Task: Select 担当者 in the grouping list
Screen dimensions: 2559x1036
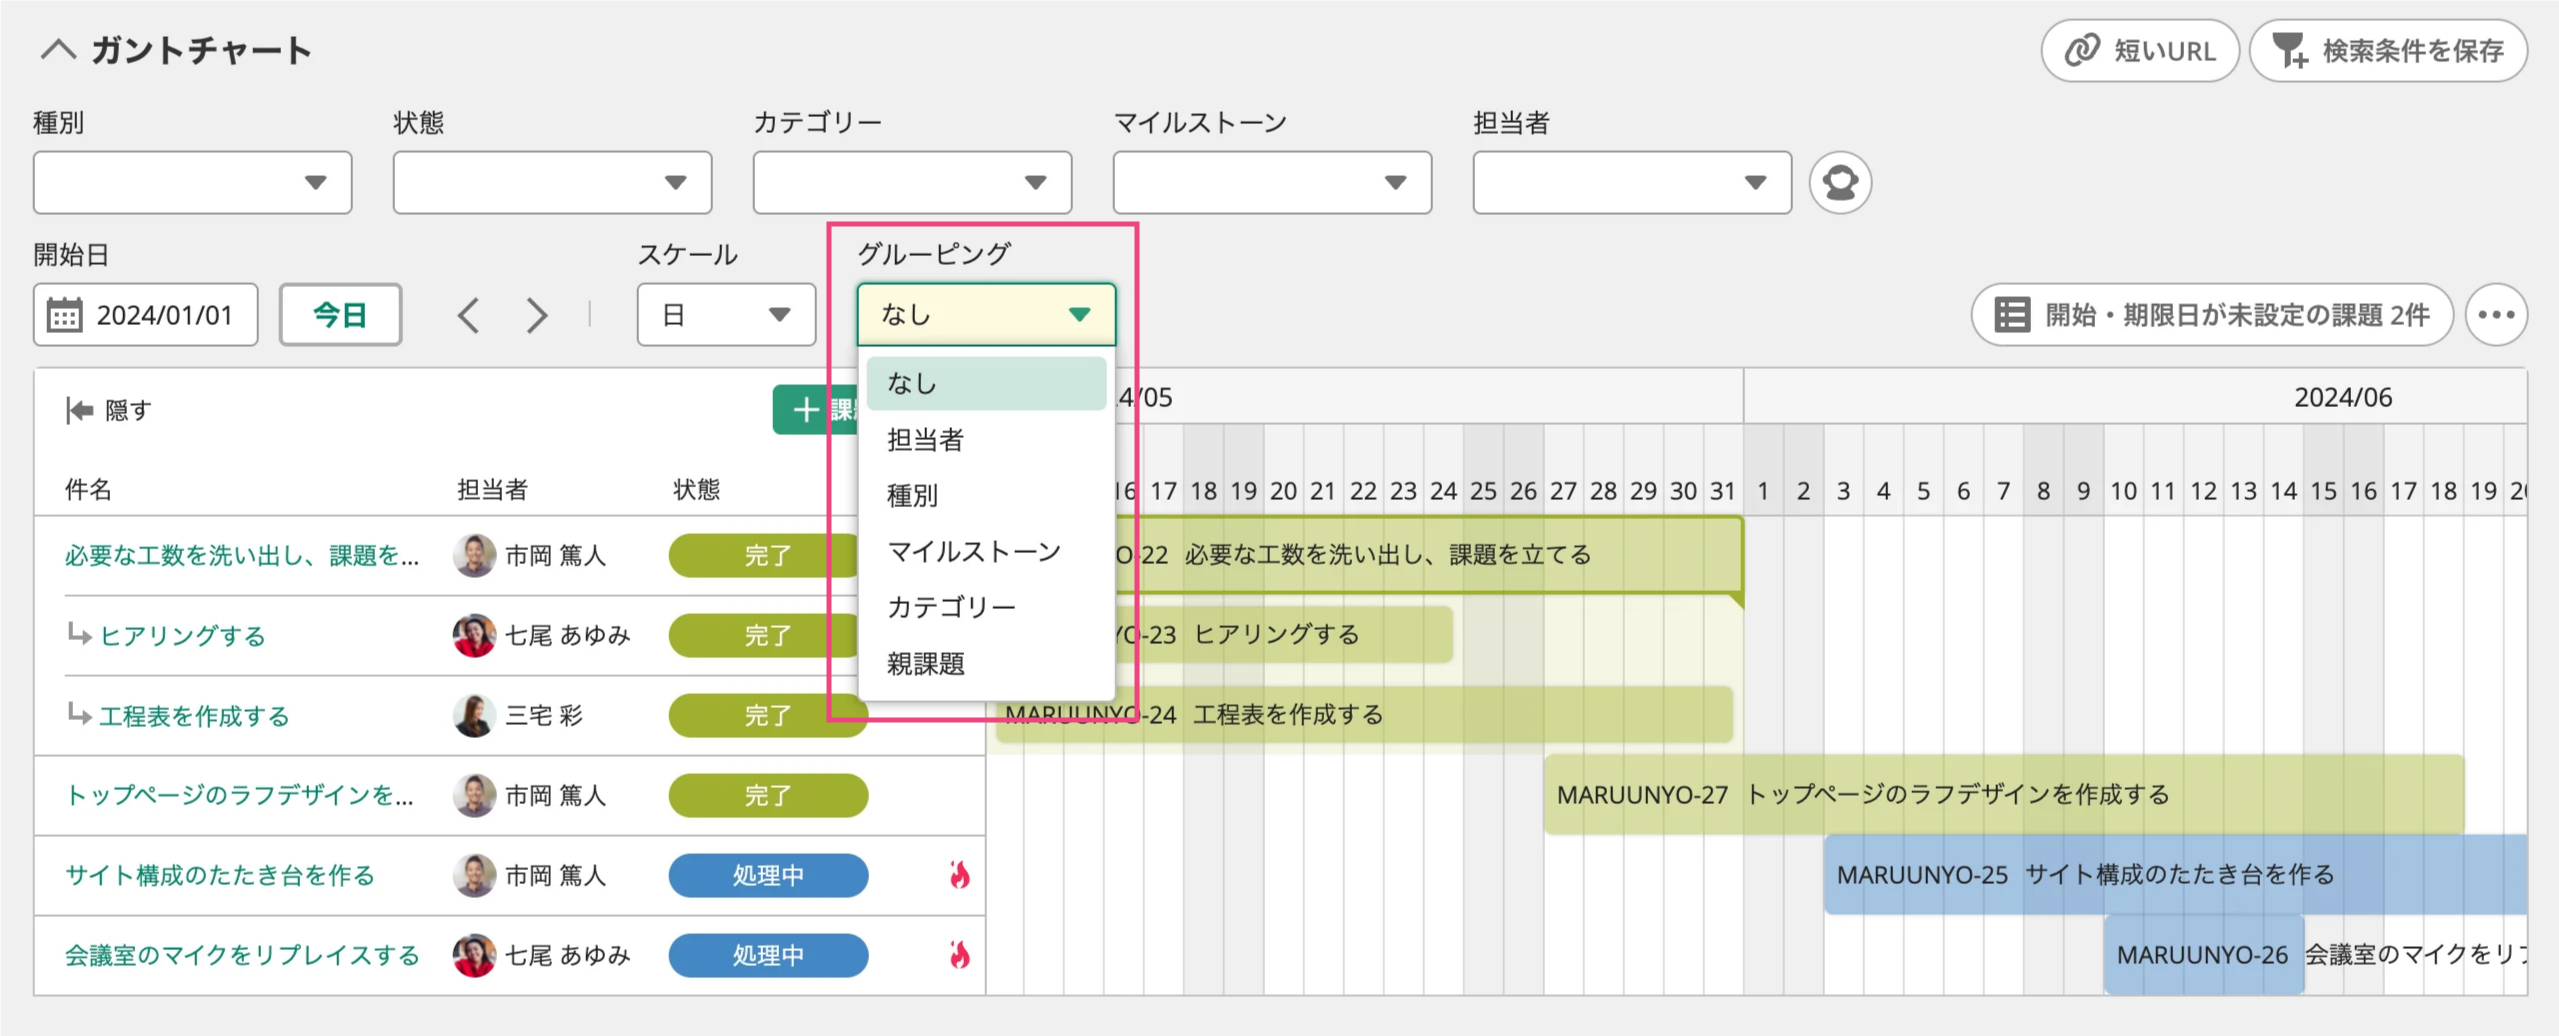Action: (925, 440)
